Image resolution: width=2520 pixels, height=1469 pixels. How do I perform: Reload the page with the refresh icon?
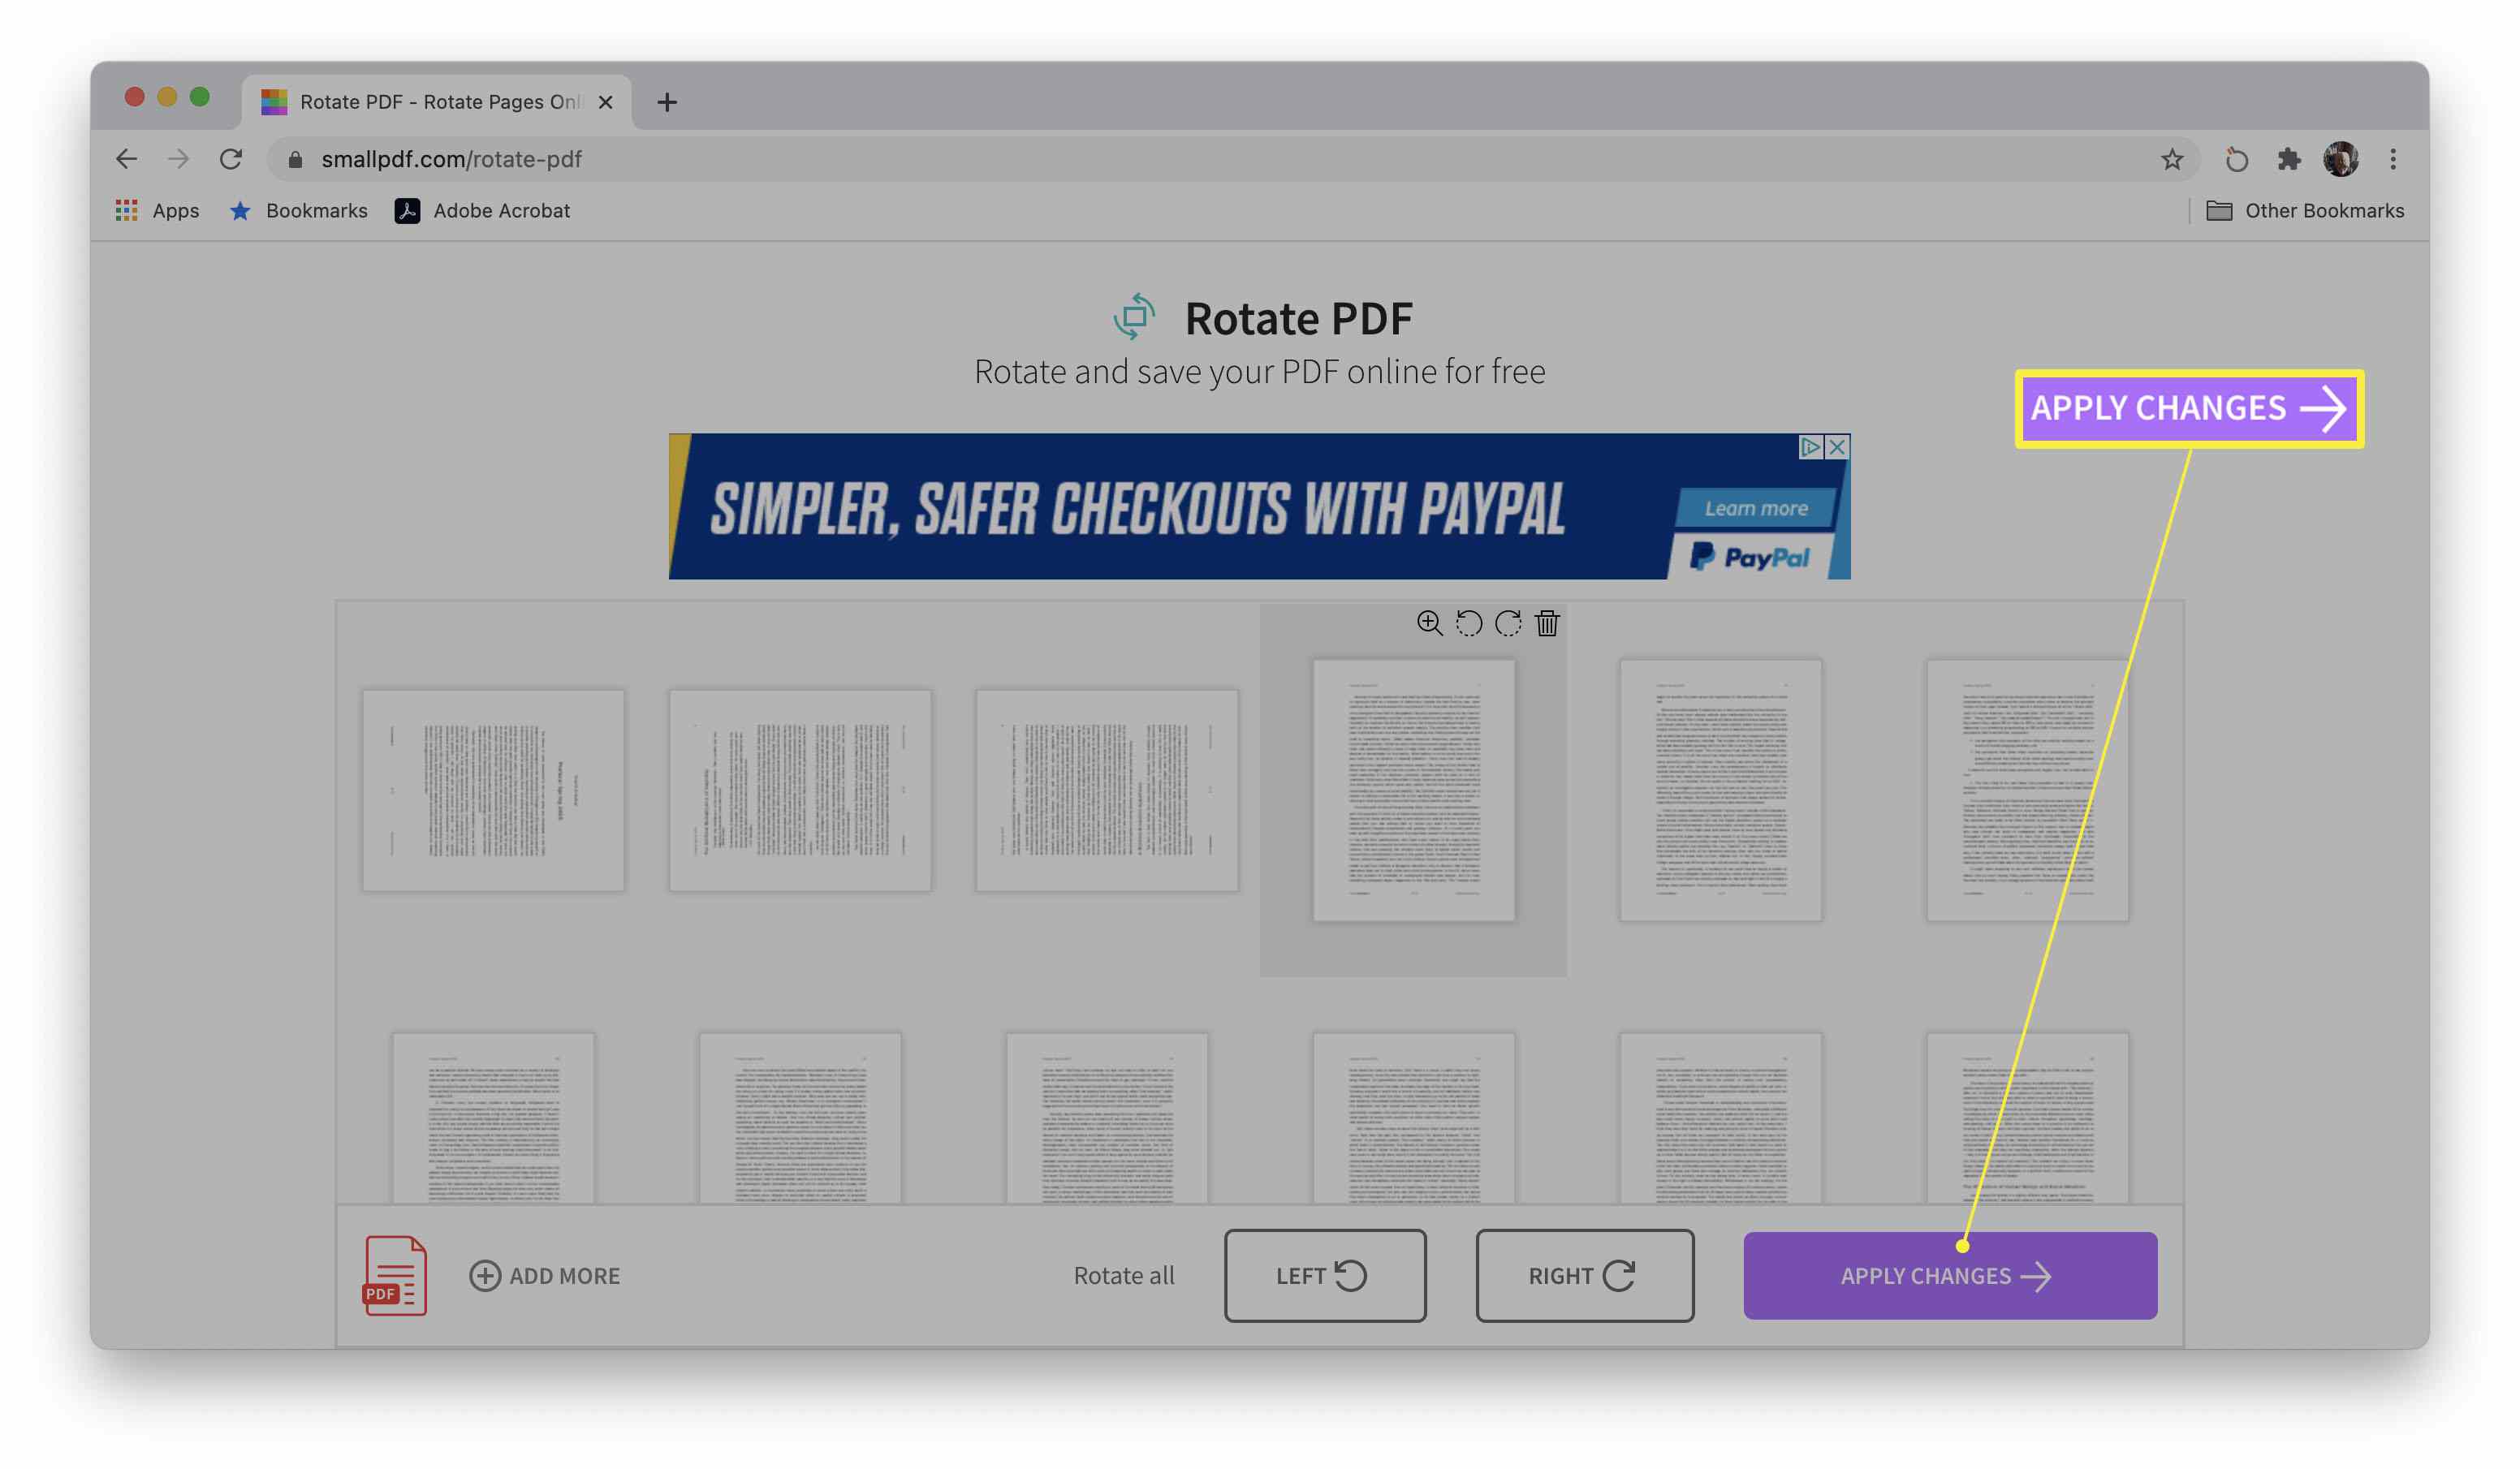[x=231, y=159]
